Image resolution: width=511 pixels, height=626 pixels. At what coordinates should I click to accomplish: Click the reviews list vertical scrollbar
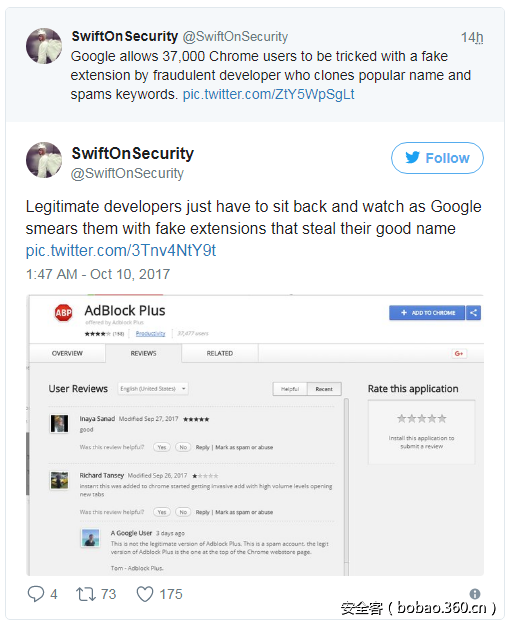click(346, 486)
